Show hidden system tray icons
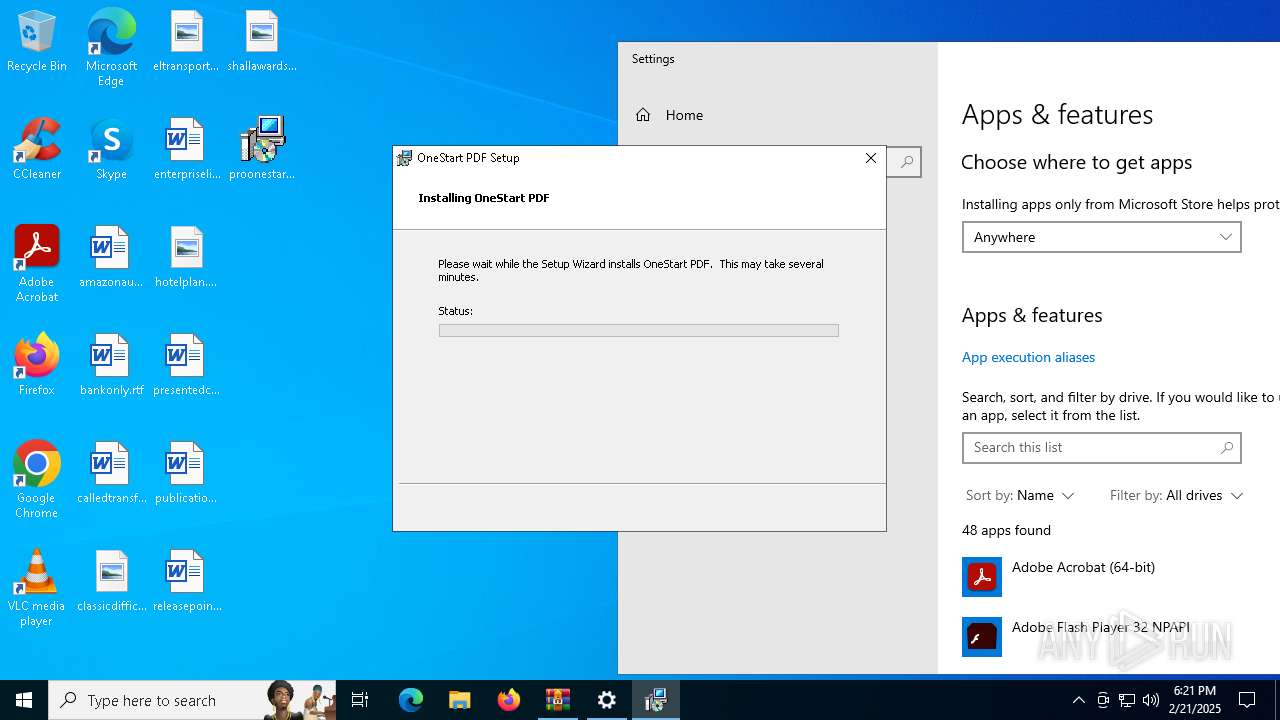This screenshot has height=720, width=1280. 1078,700
